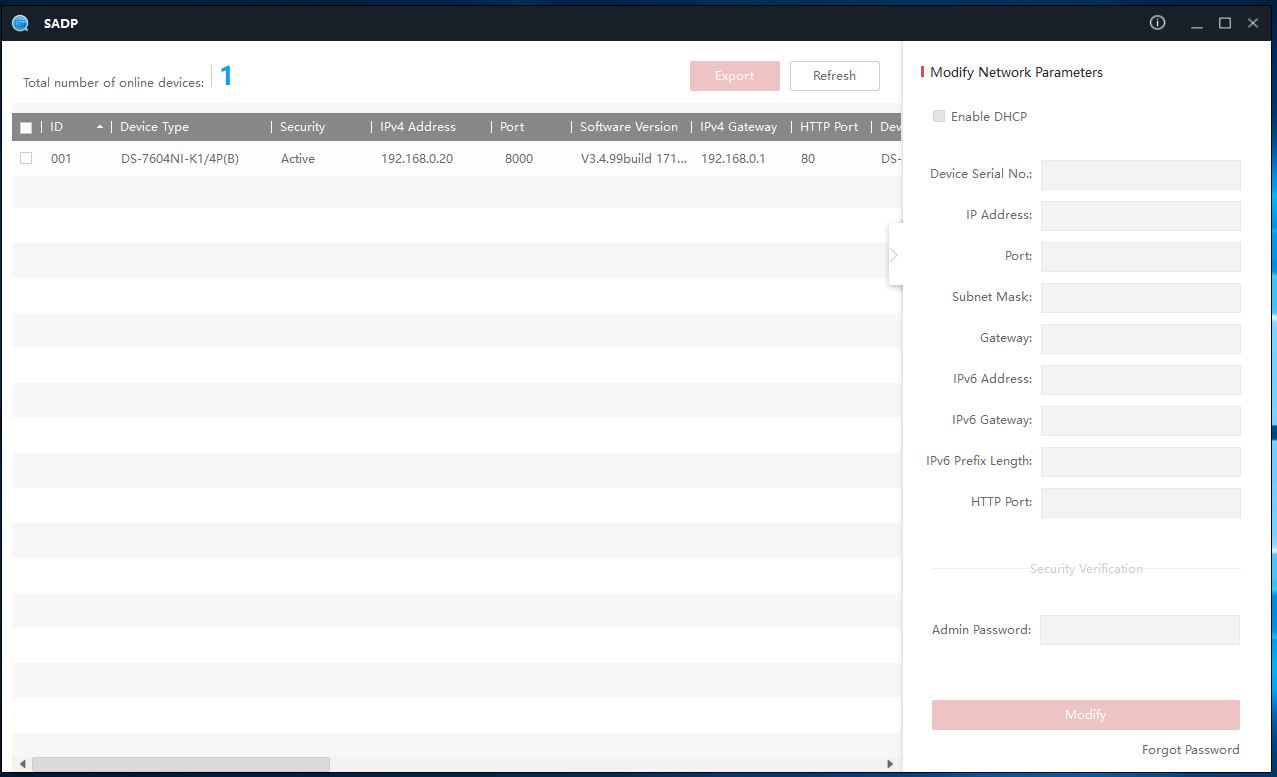Enable the DHCP checkbox
The height and width of the screenshot is (777, 1277).
pos(938,116)
